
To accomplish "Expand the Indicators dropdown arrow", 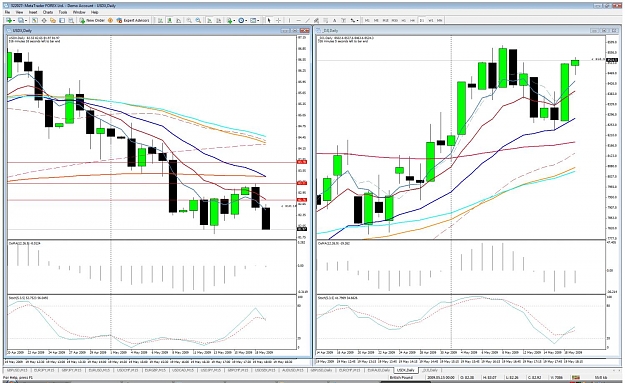I will [x=235, y=20].
